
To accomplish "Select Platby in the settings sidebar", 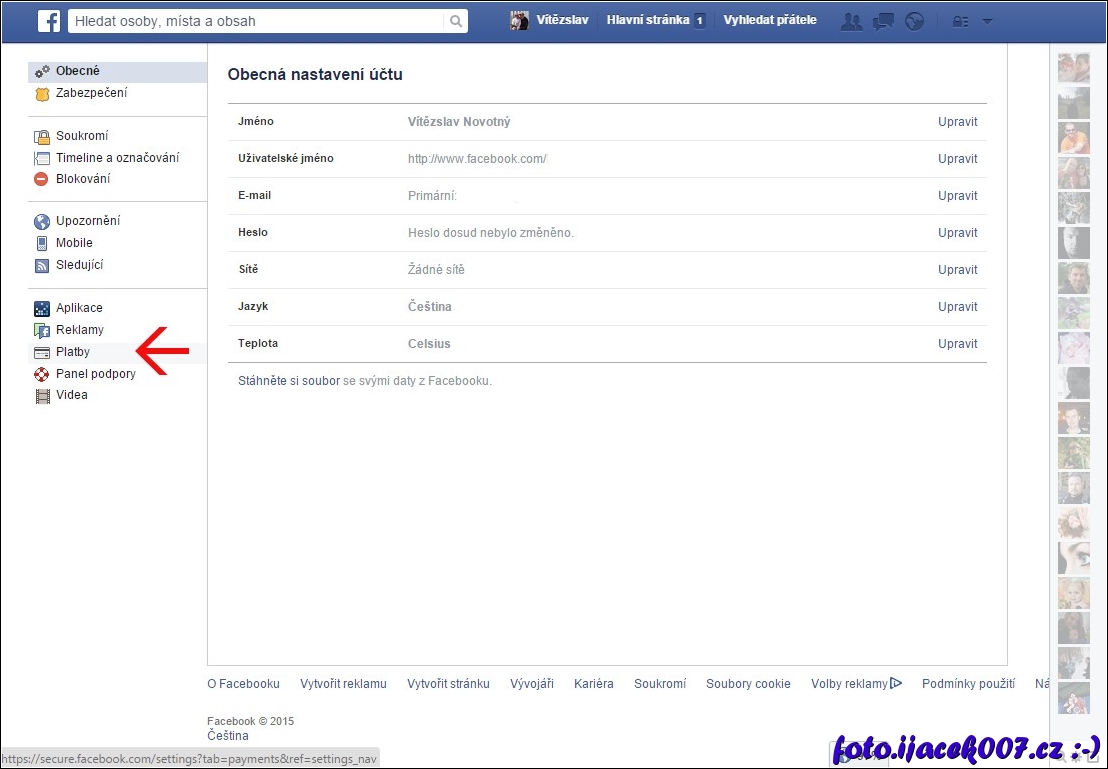I will [73, 352].
